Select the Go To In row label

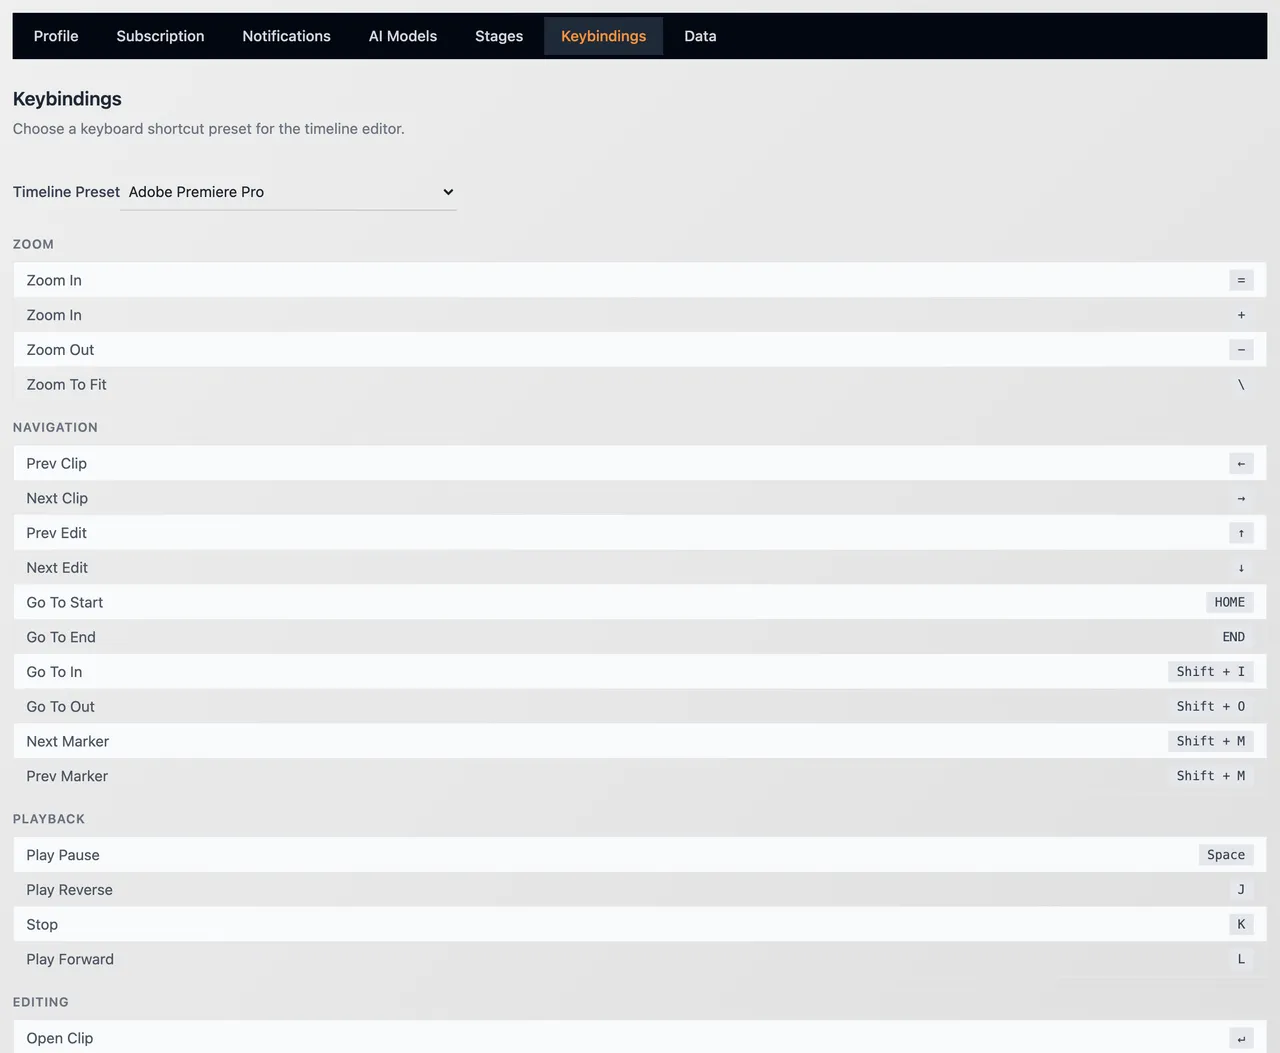tap(54, 672)
